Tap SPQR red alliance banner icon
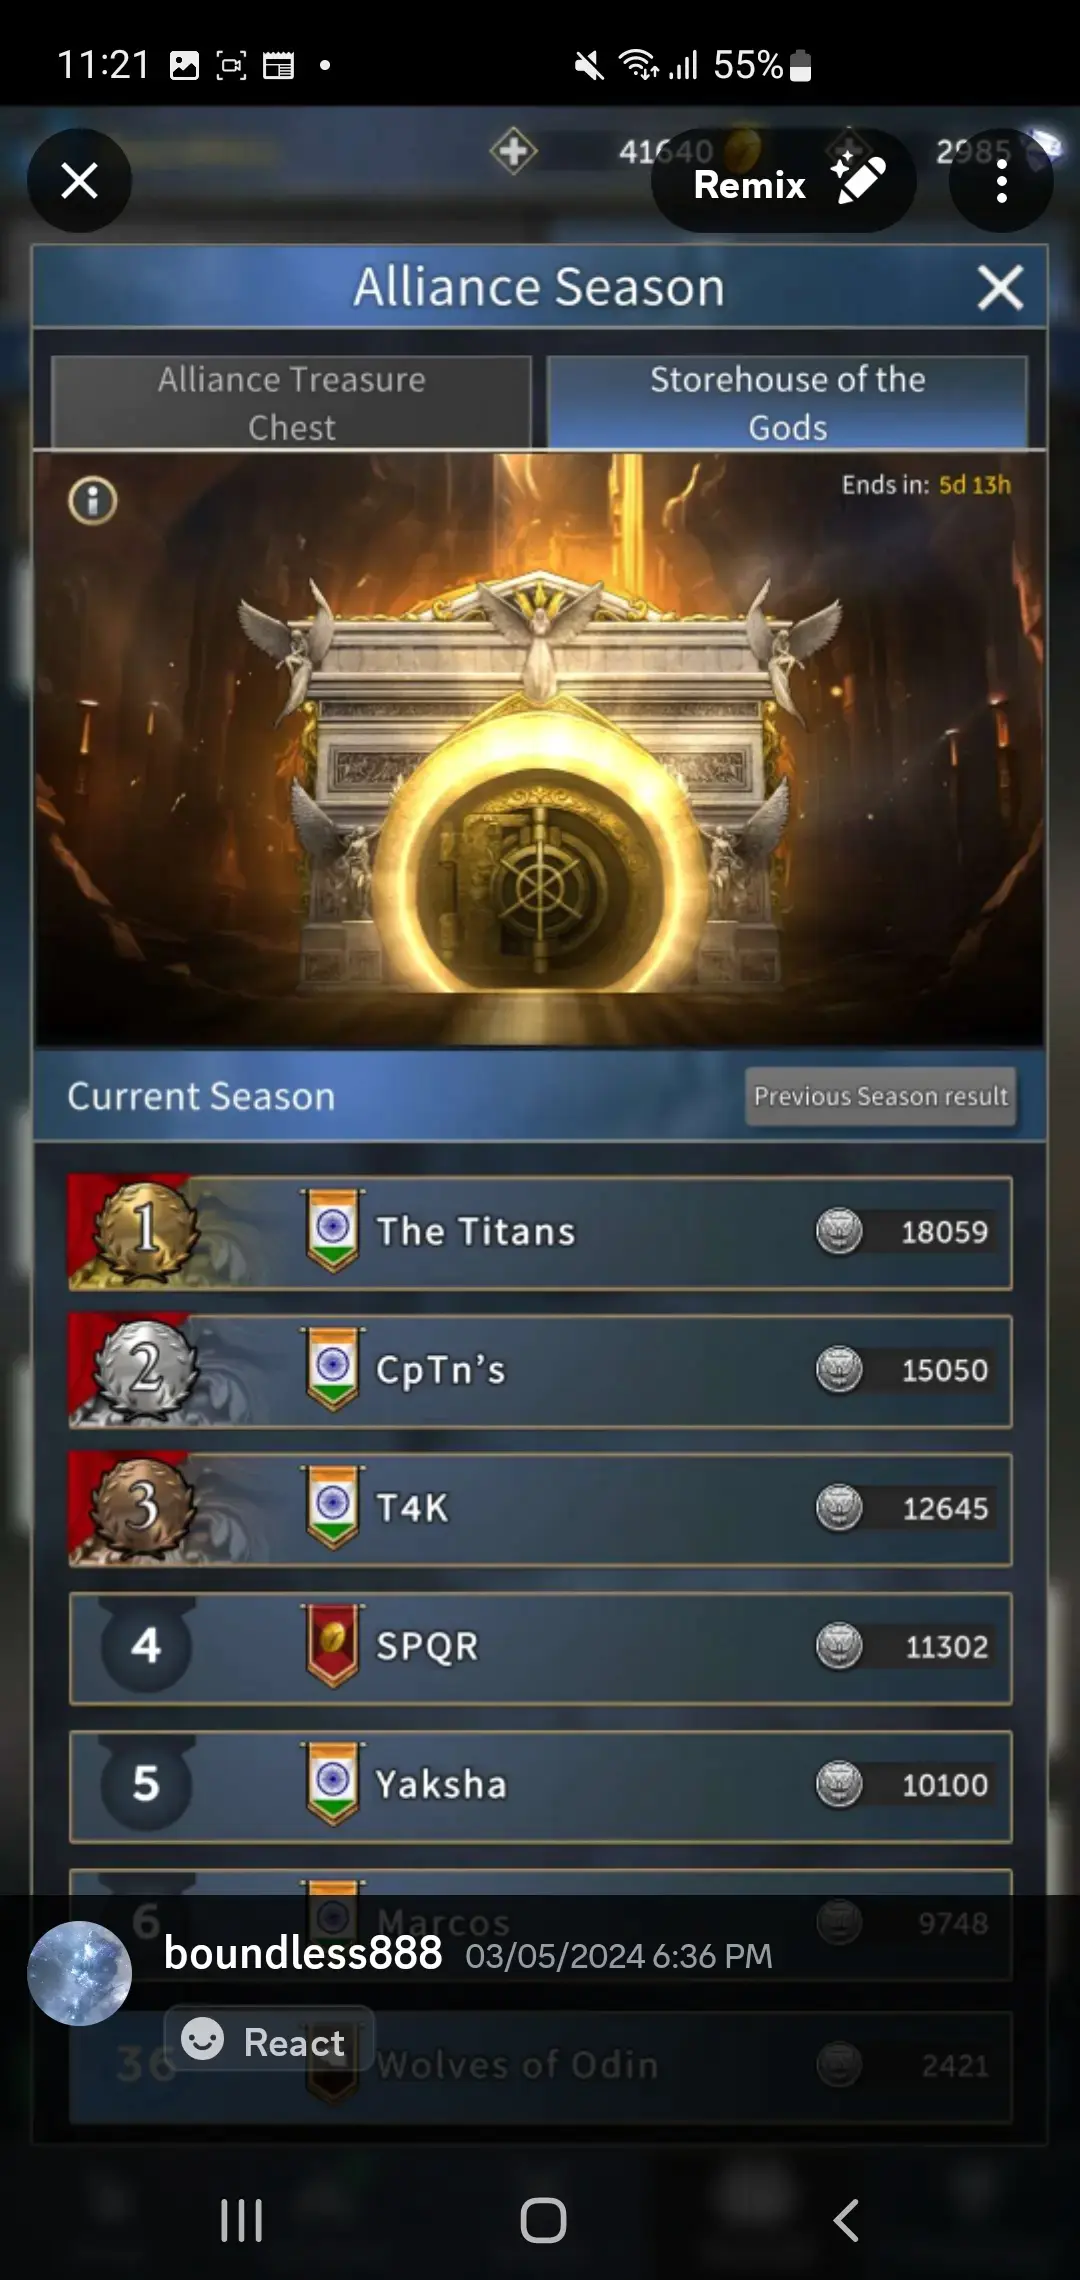1080x2280 pixels. coord(333,1645)
